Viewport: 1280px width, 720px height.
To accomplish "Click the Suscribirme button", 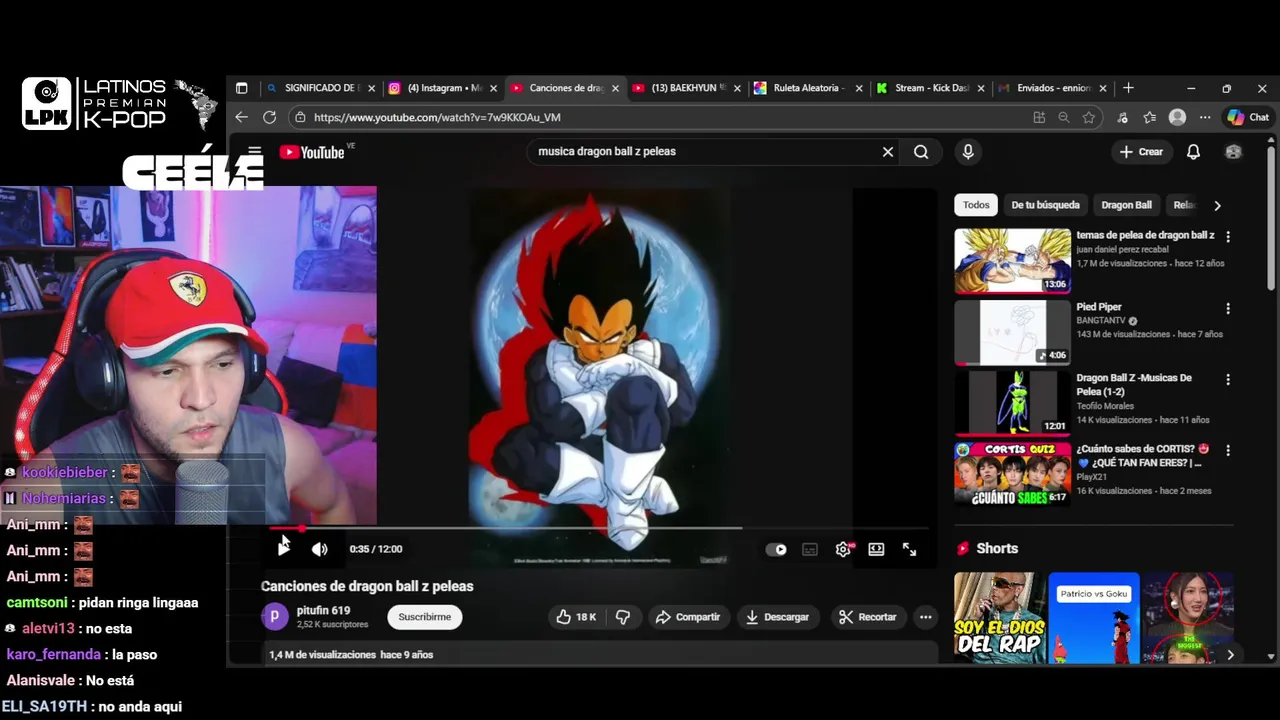I will pyautogui.click(x=425, y=617).
